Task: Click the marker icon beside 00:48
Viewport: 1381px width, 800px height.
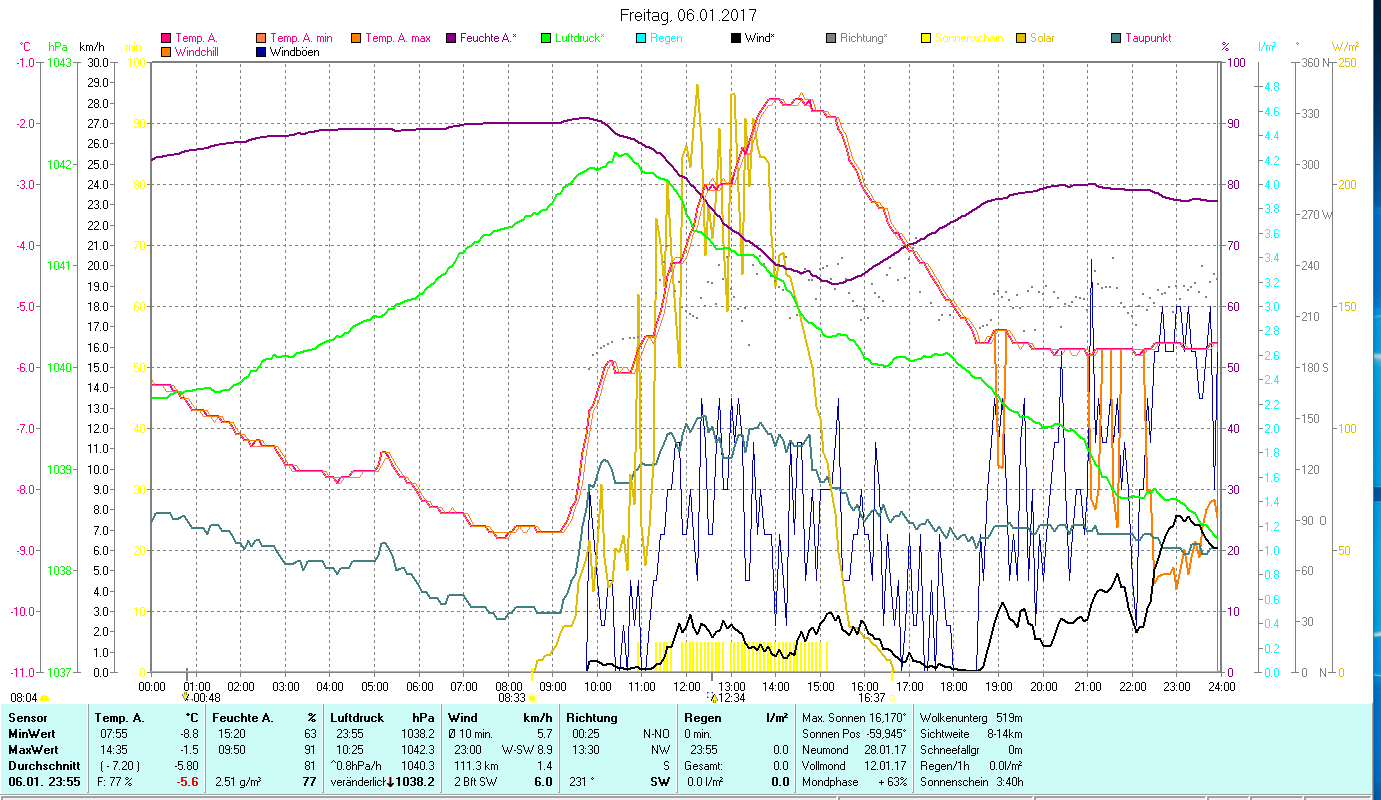Action: point(186,697)
